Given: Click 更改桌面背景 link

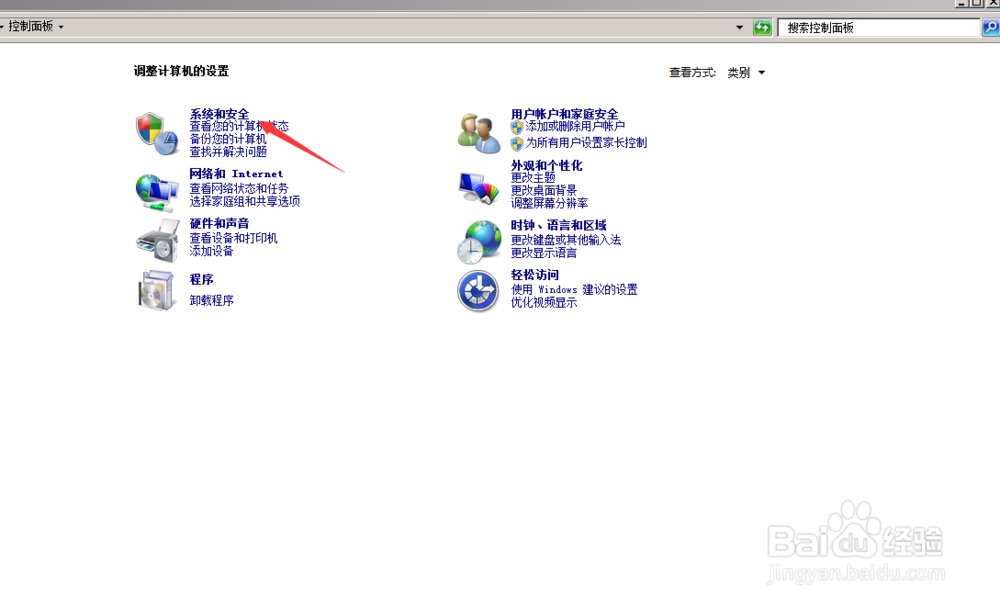Looking at the screenshot, I should pyautogui.click(x=543, y=191).
